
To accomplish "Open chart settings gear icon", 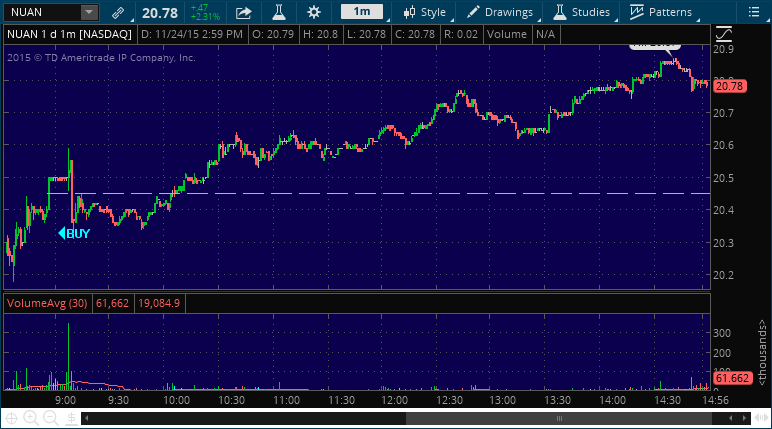I will coord(314,12).
